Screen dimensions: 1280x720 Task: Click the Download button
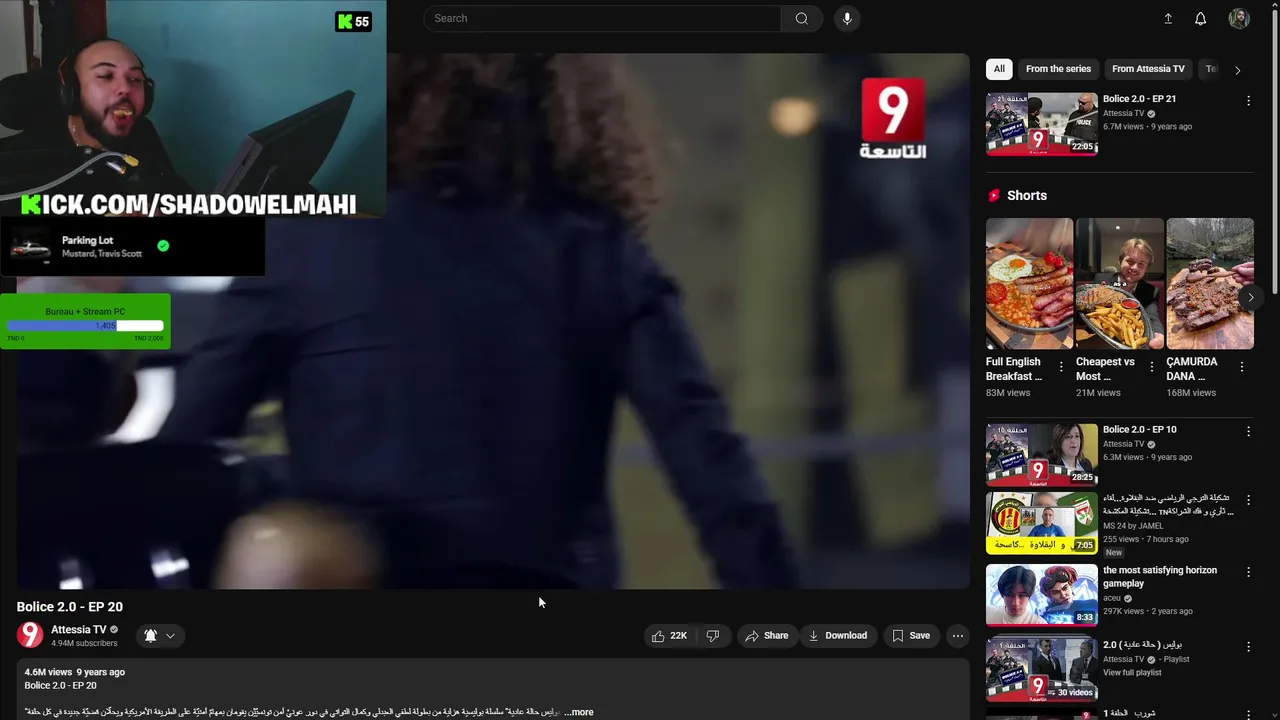pos(838,636)
